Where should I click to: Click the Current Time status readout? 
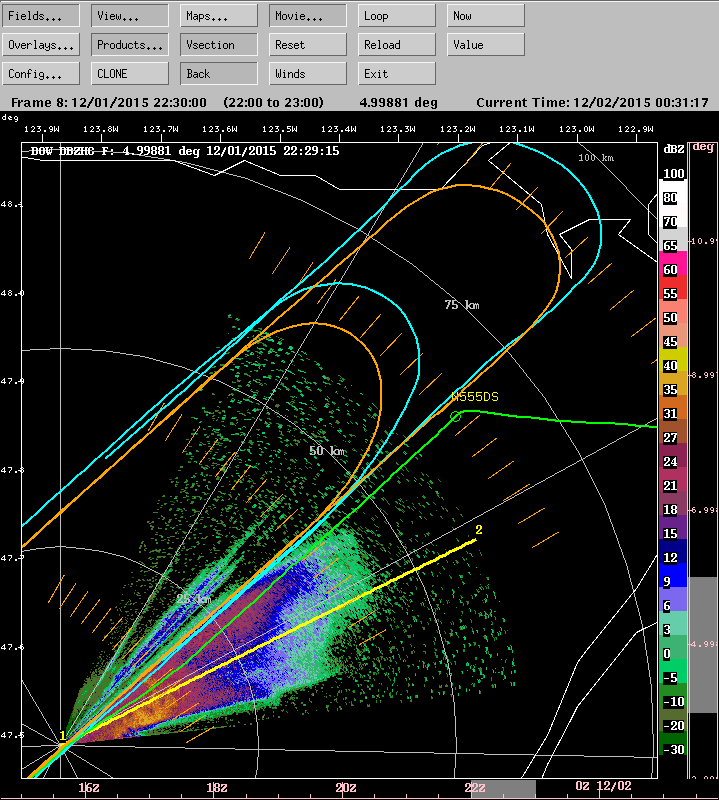(592, 103)
